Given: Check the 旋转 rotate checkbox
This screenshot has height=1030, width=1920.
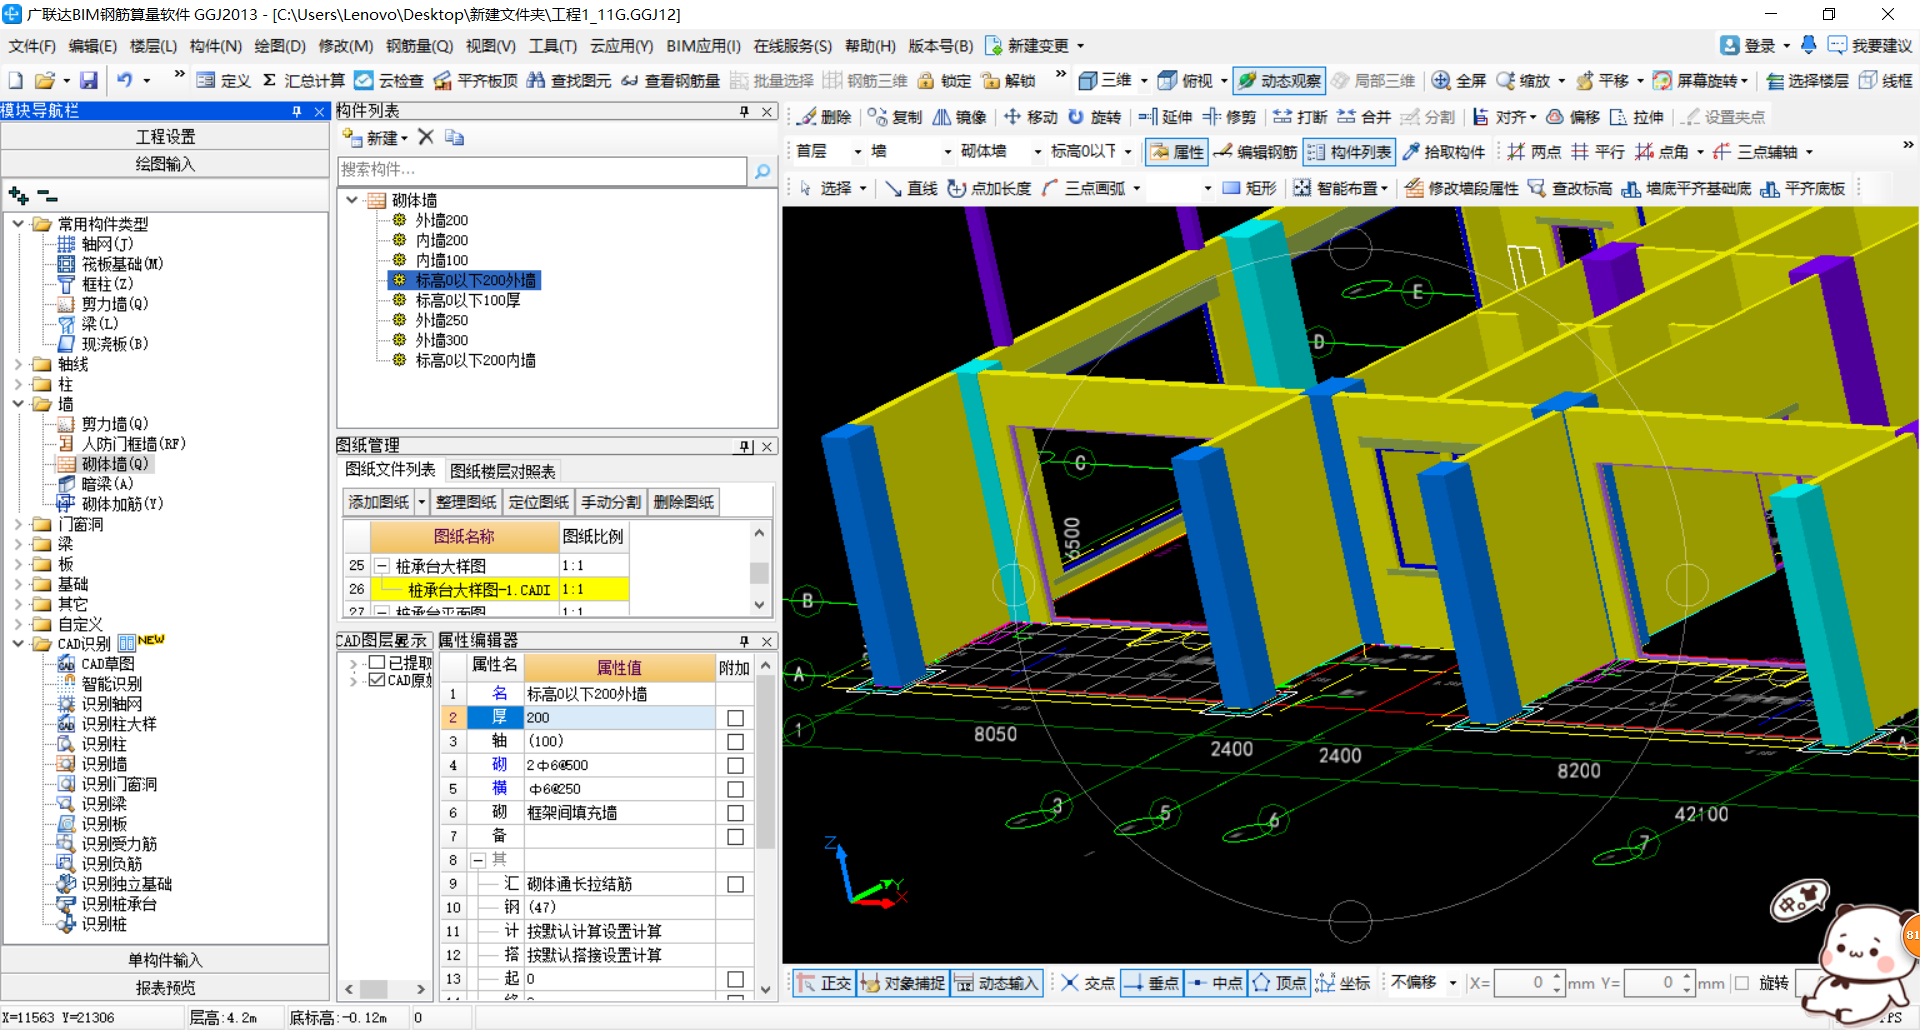Looking at the screenshot, I should (x=1742, y=983).
